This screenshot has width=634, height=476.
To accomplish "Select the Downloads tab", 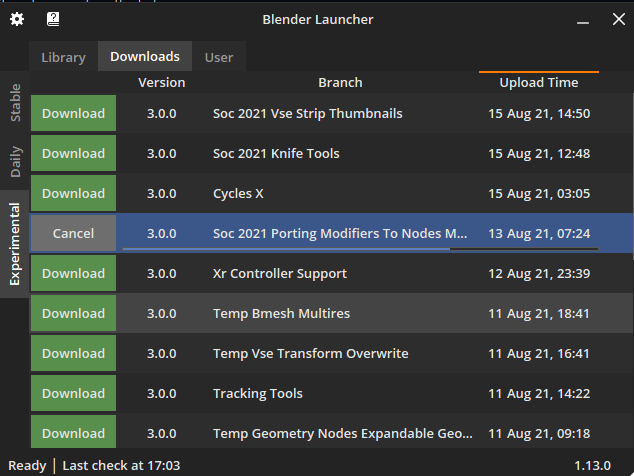I will point(145,57).
